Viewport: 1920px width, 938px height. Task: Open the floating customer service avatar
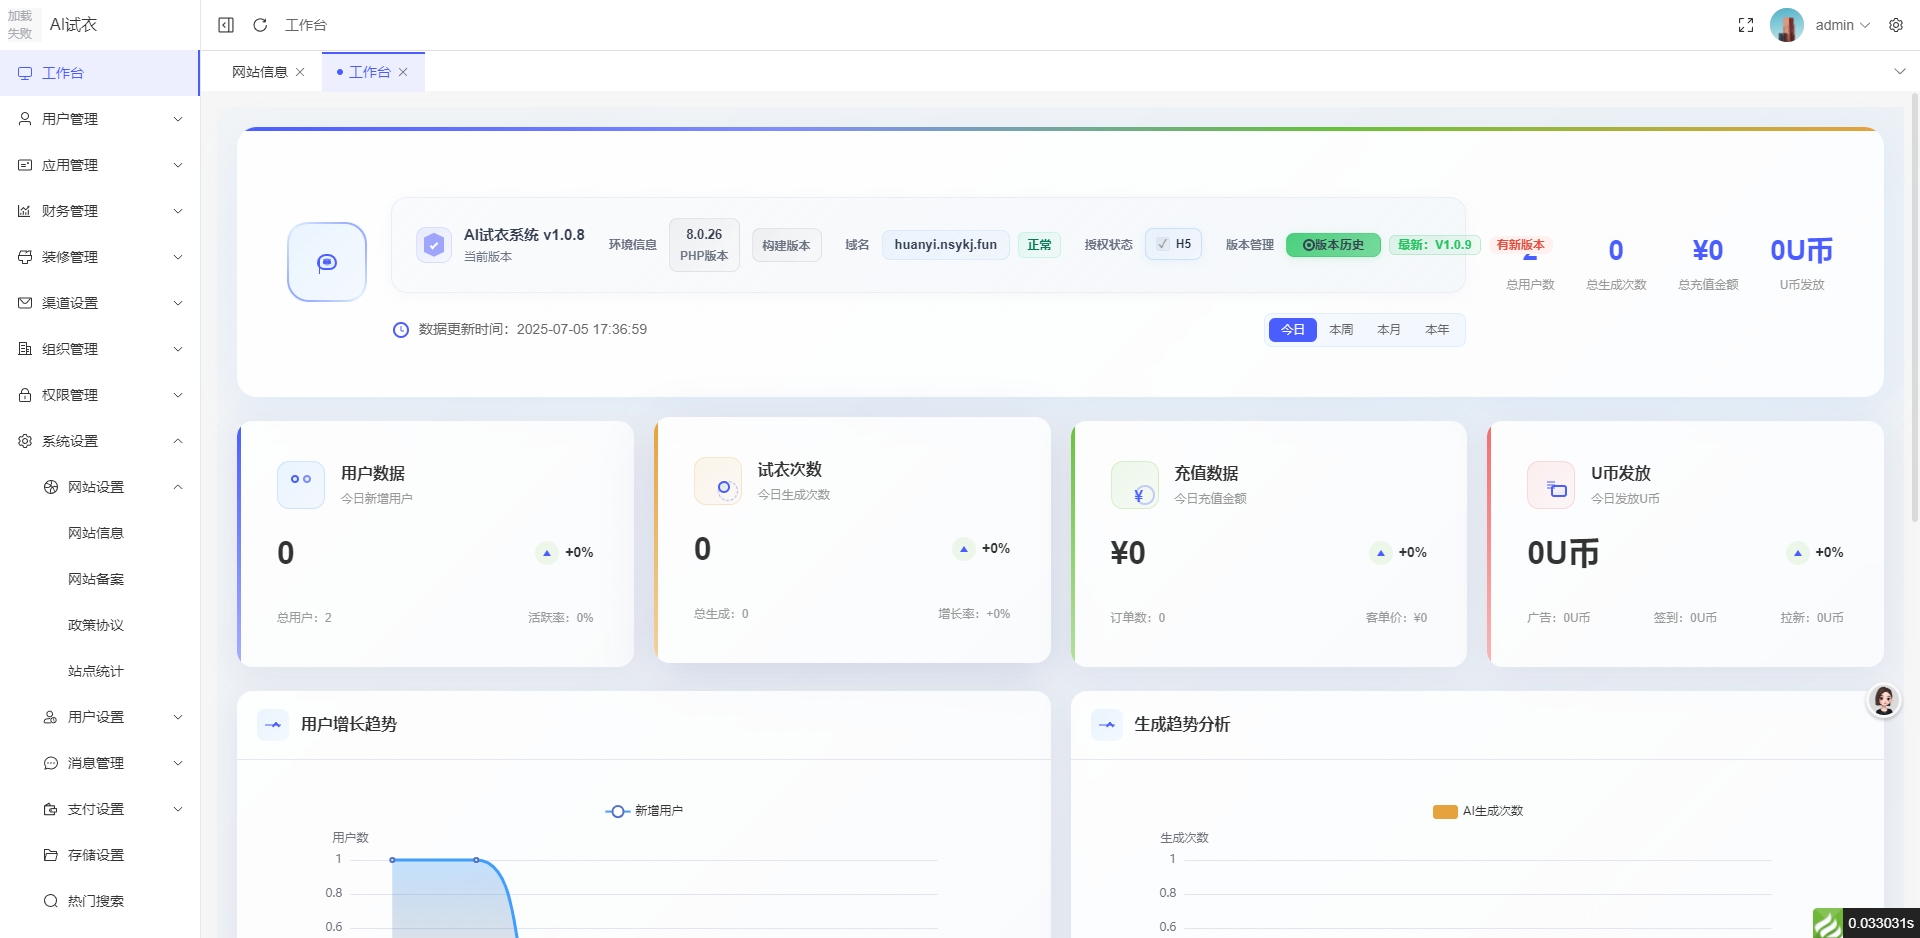1884,701
